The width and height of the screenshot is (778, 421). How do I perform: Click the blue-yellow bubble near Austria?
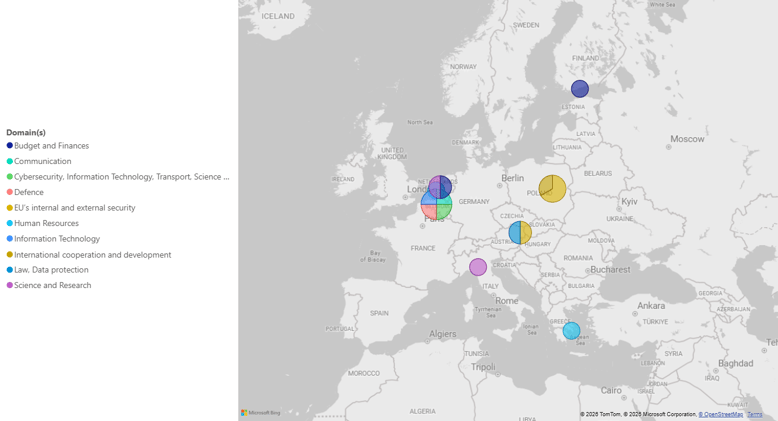click(520, 233)
